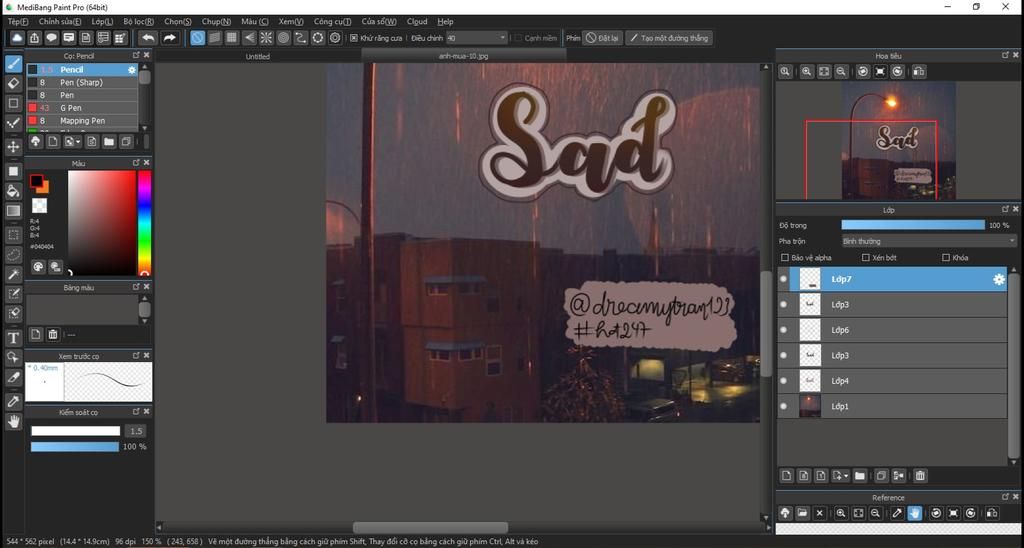Select the Brush tool in left toolbar
Viewport: 1024px width, 548px height.
click(13, 63)
